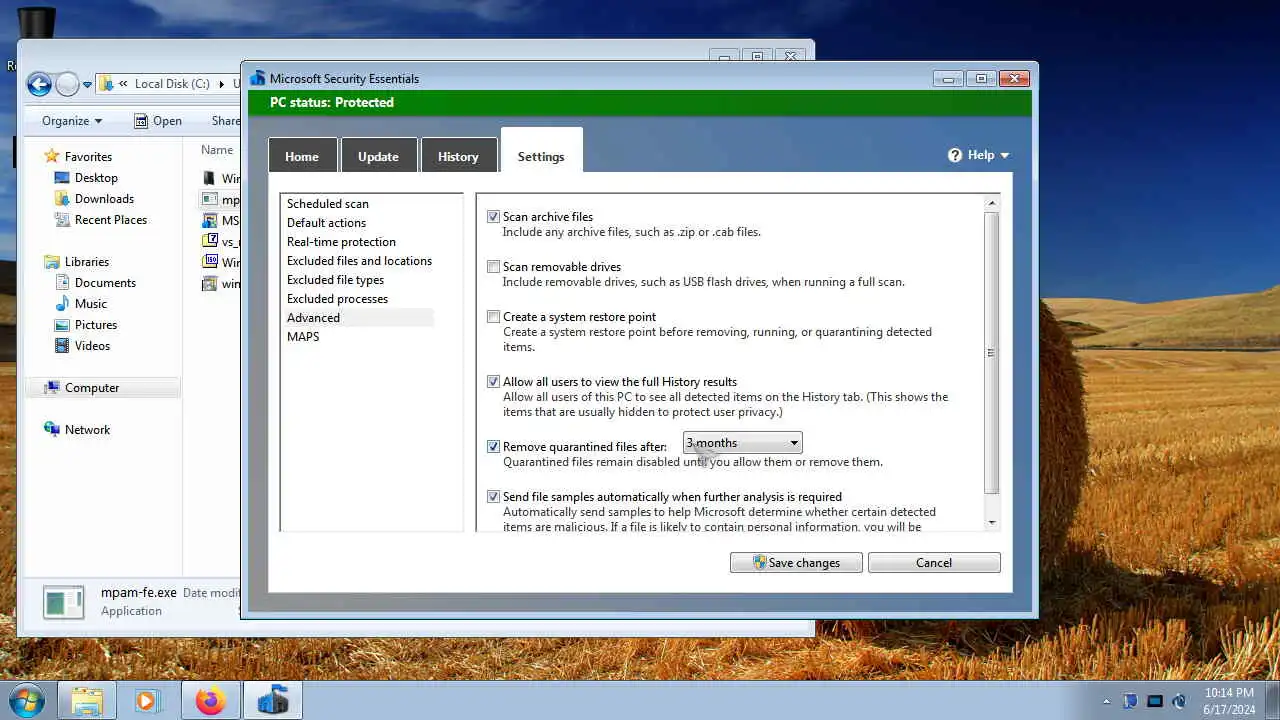The height and width of the screenshot is (720, 1280).
Task: Click the Cancel button
Action: point(934,563)
